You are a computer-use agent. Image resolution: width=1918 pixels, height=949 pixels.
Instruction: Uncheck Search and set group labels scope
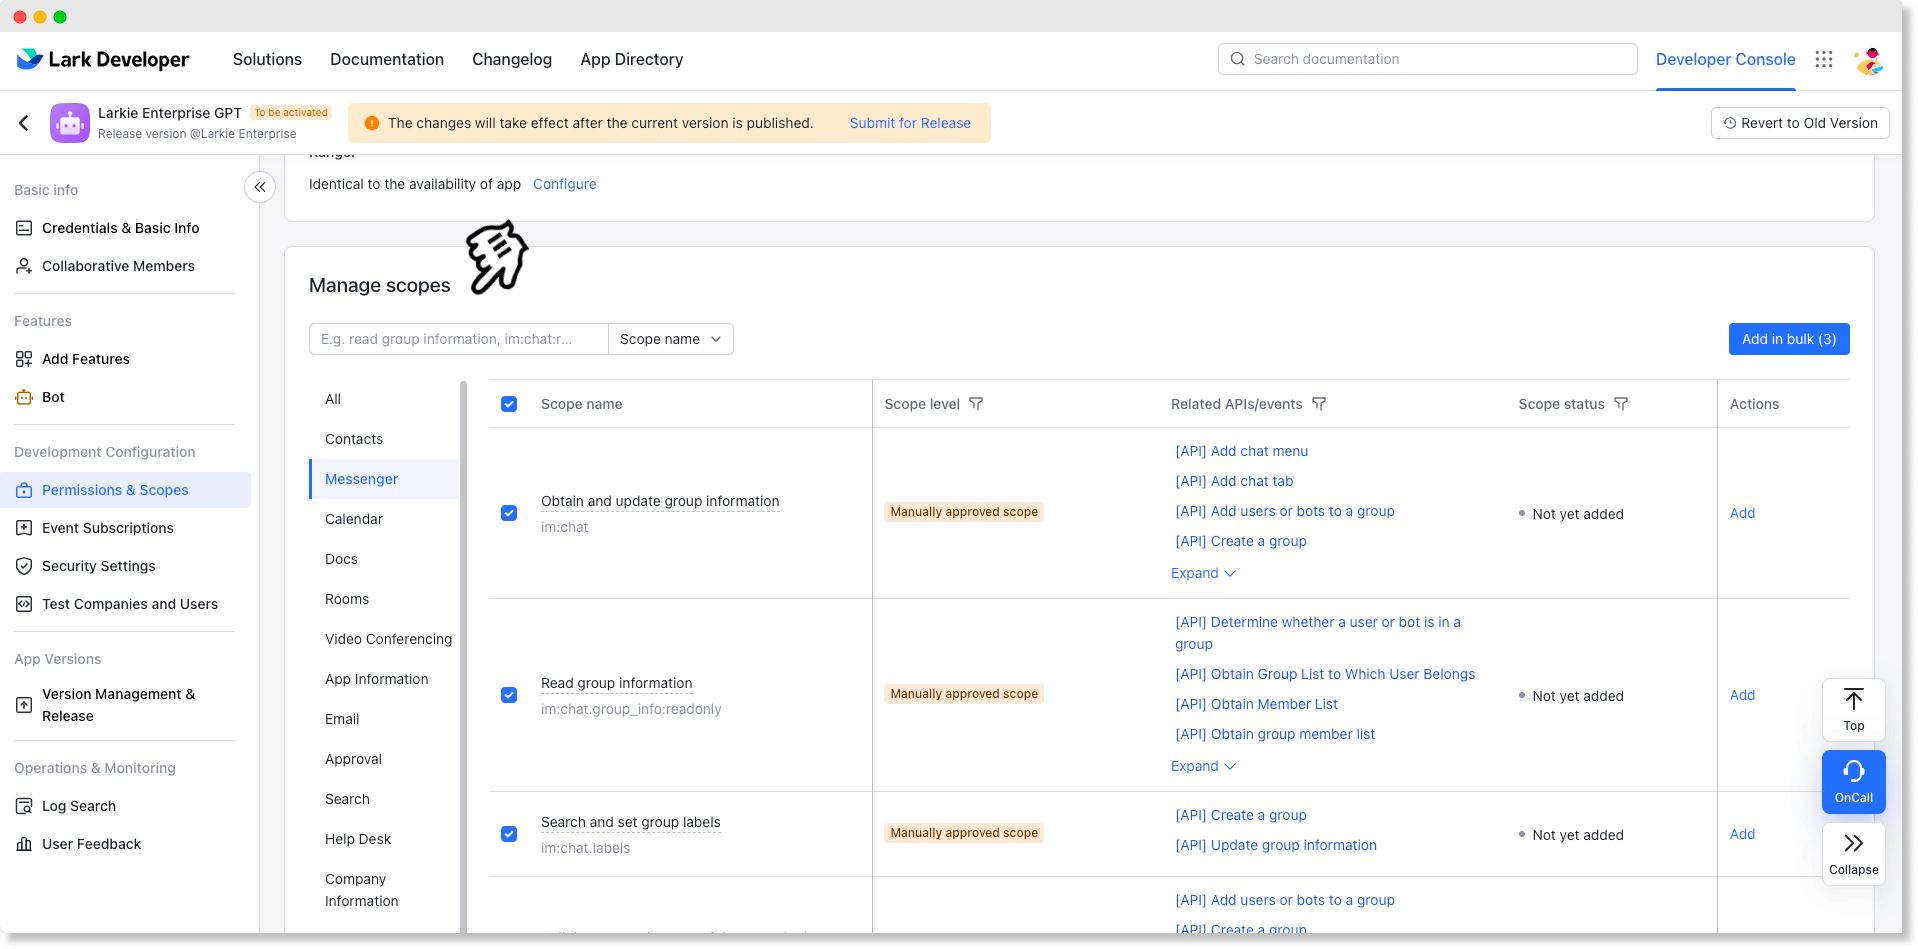pyautogui.click(x=509, y=834)
